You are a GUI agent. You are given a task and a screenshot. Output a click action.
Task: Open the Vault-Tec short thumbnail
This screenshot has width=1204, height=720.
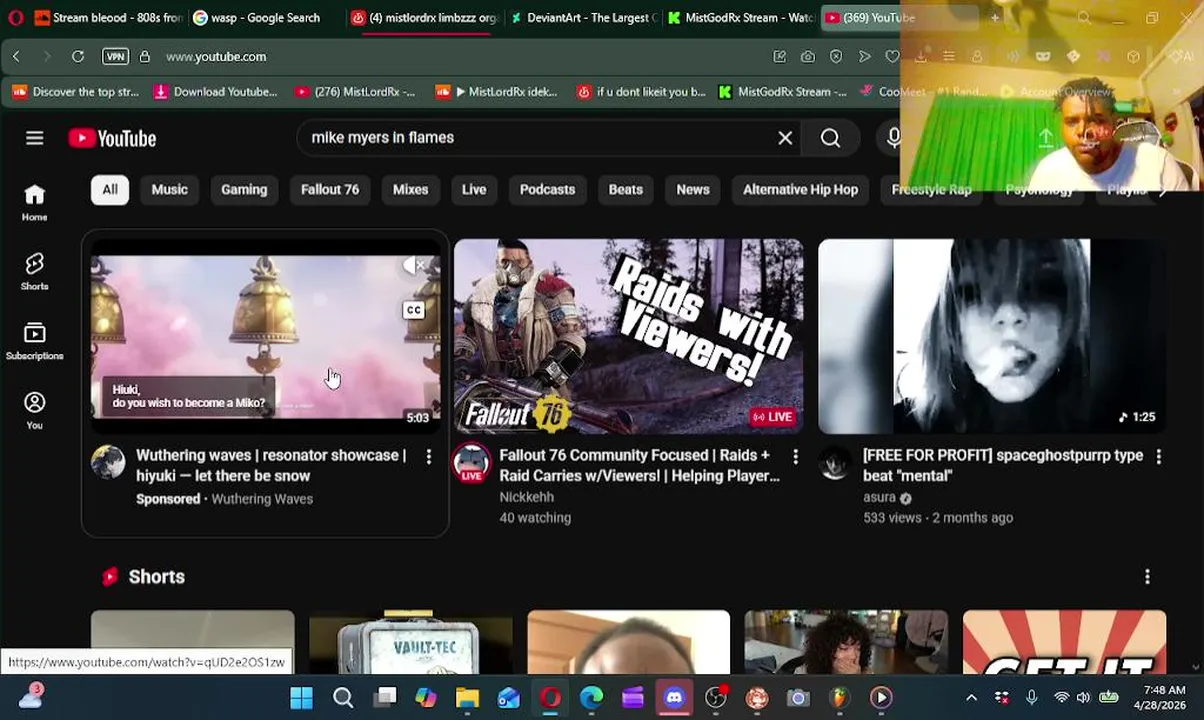click(x=410, y=643)
